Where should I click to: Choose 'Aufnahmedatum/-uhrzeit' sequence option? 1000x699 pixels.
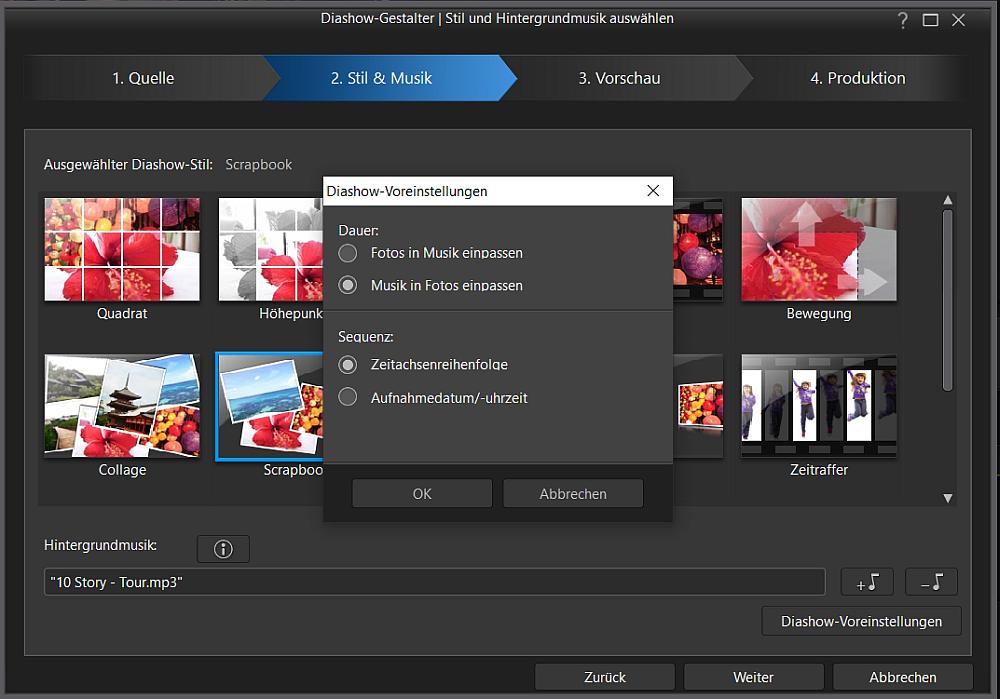click(348, 397)
